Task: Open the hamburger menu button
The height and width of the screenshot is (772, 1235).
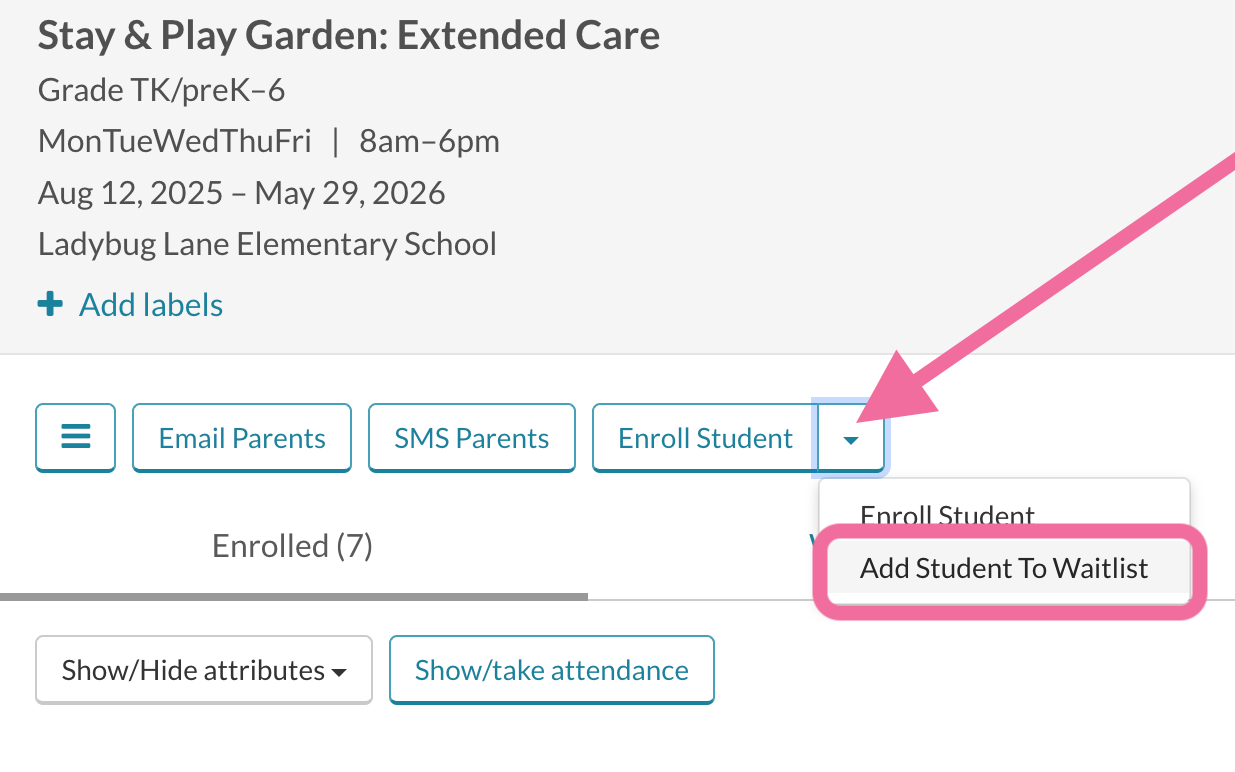Action: point(76,437)
